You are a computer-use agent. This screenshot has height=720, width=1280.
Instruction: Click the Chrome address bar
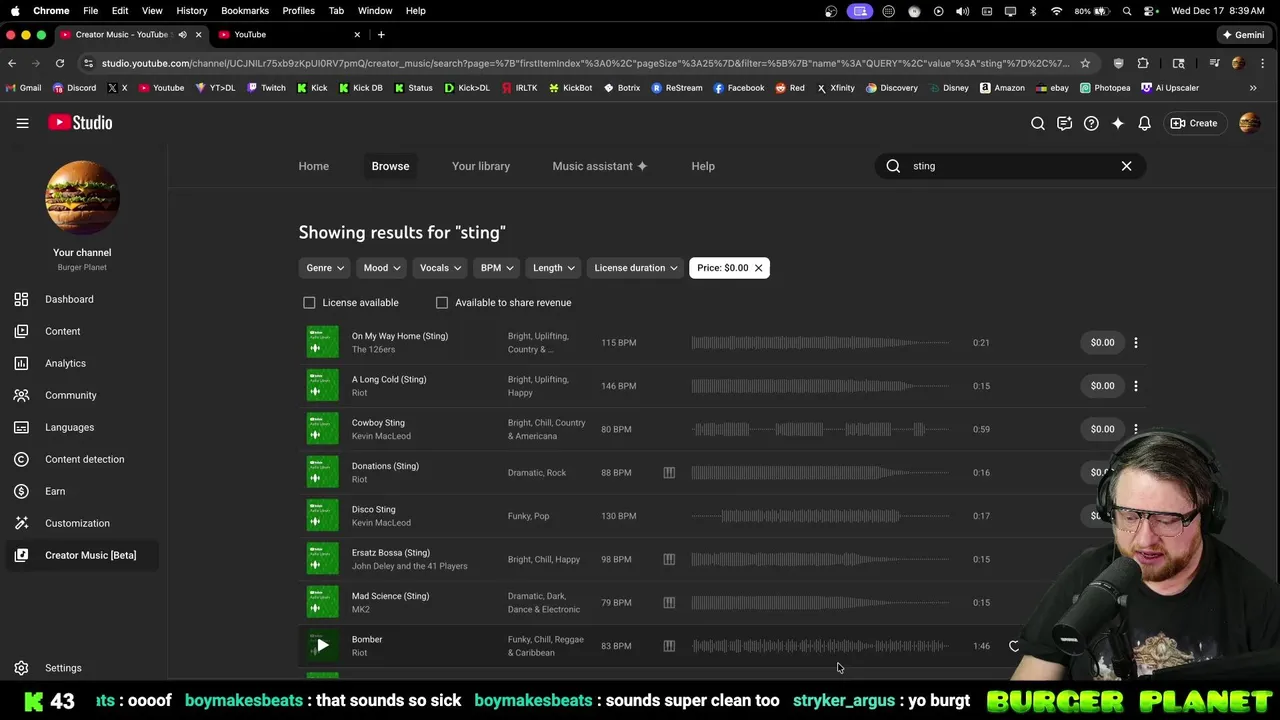point(585,63)
